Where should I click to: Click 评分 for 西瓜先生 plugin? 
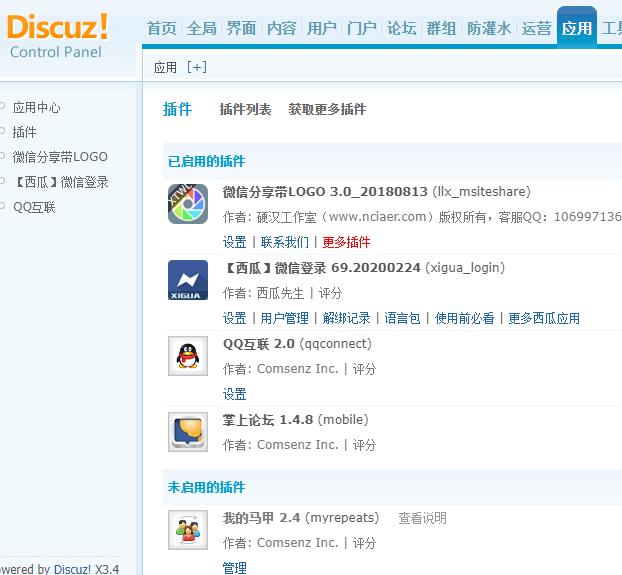pos(330,293)
